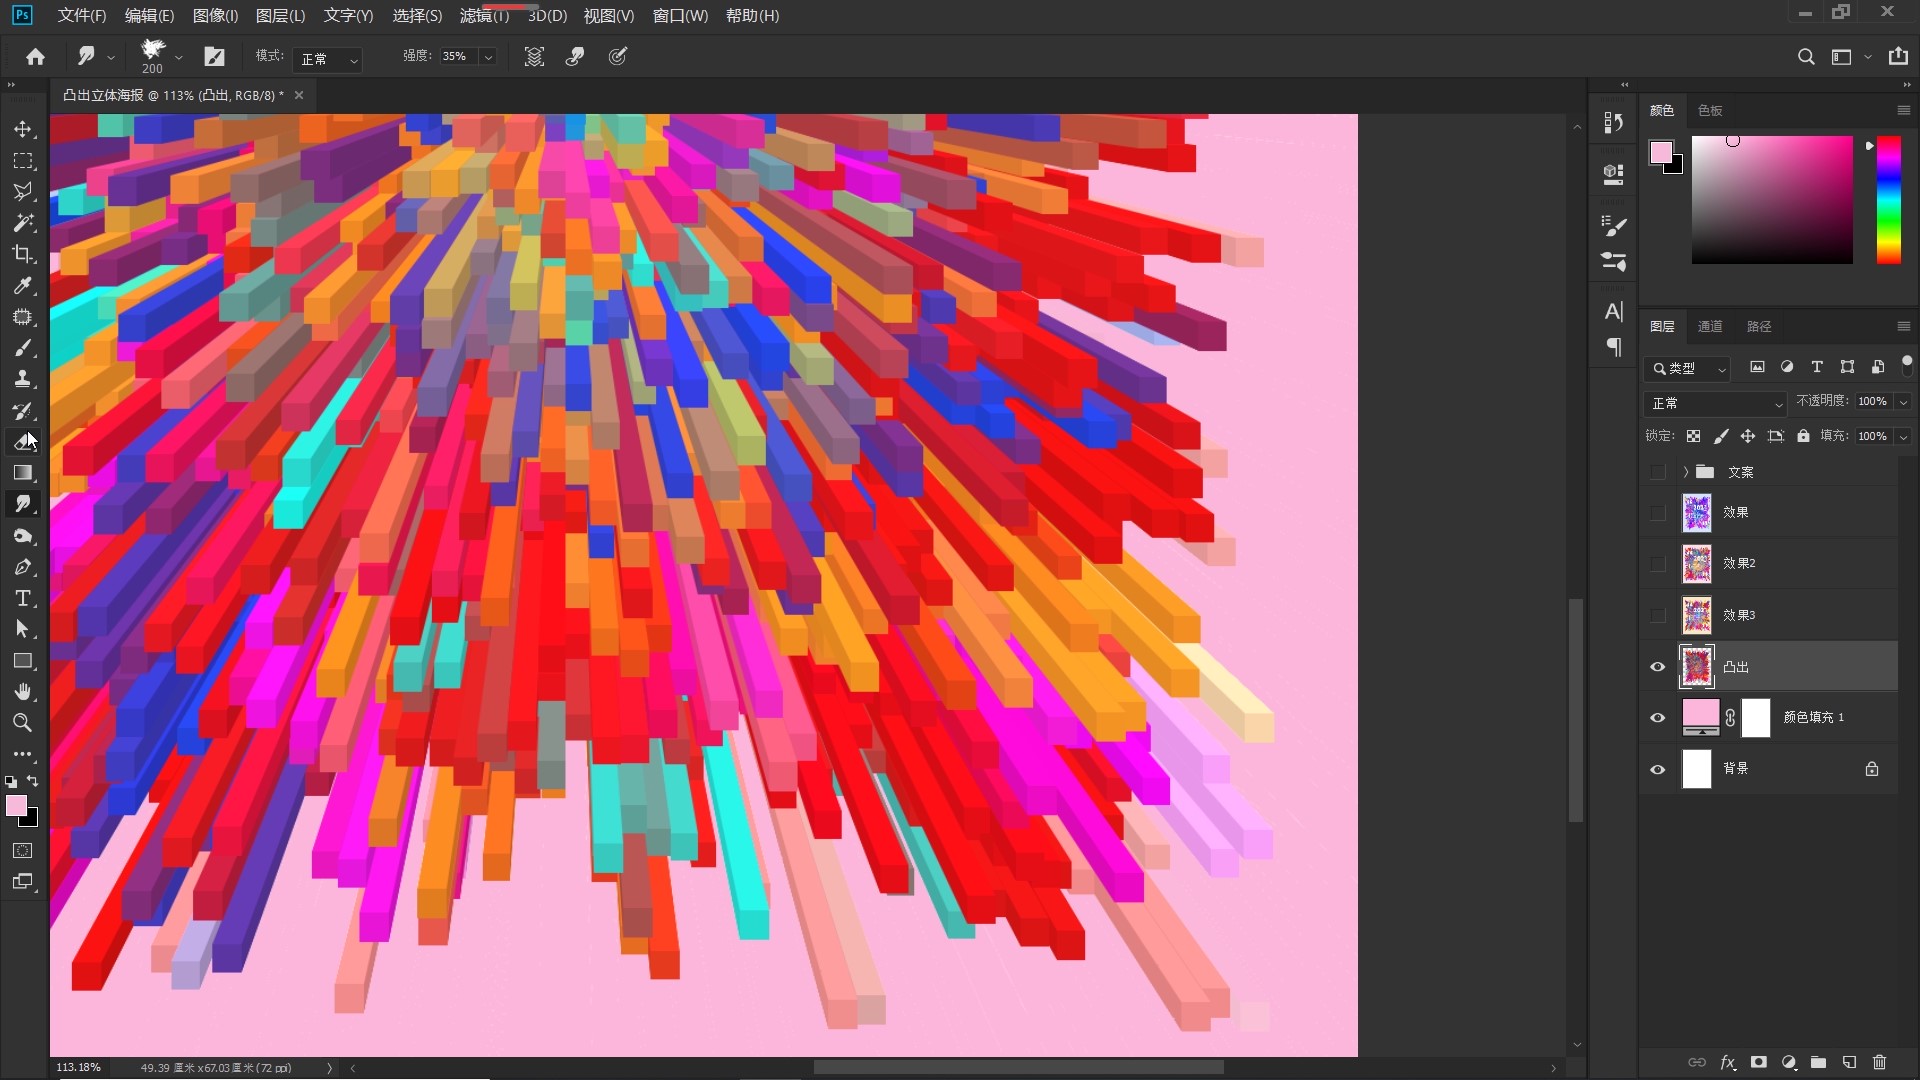This screenshot has height=1080, width=1920.
Task: Select the Crop tool
Action: [x=23, y=254]
